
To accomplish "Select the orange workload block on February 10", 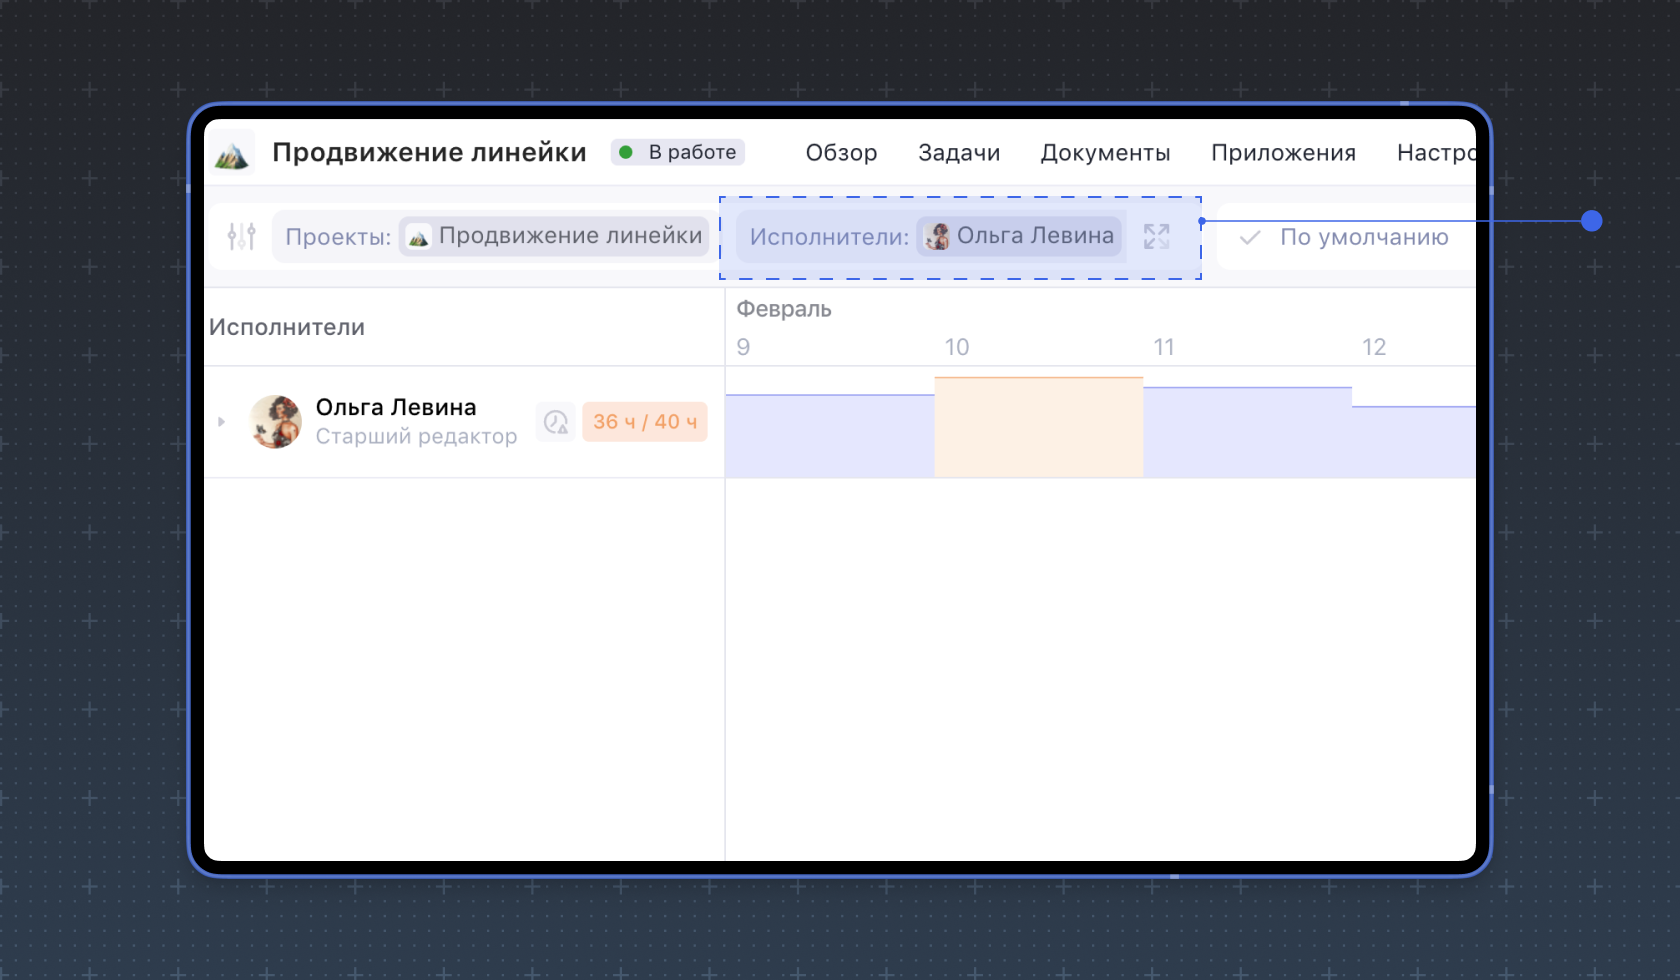I will pos(1038,427).
